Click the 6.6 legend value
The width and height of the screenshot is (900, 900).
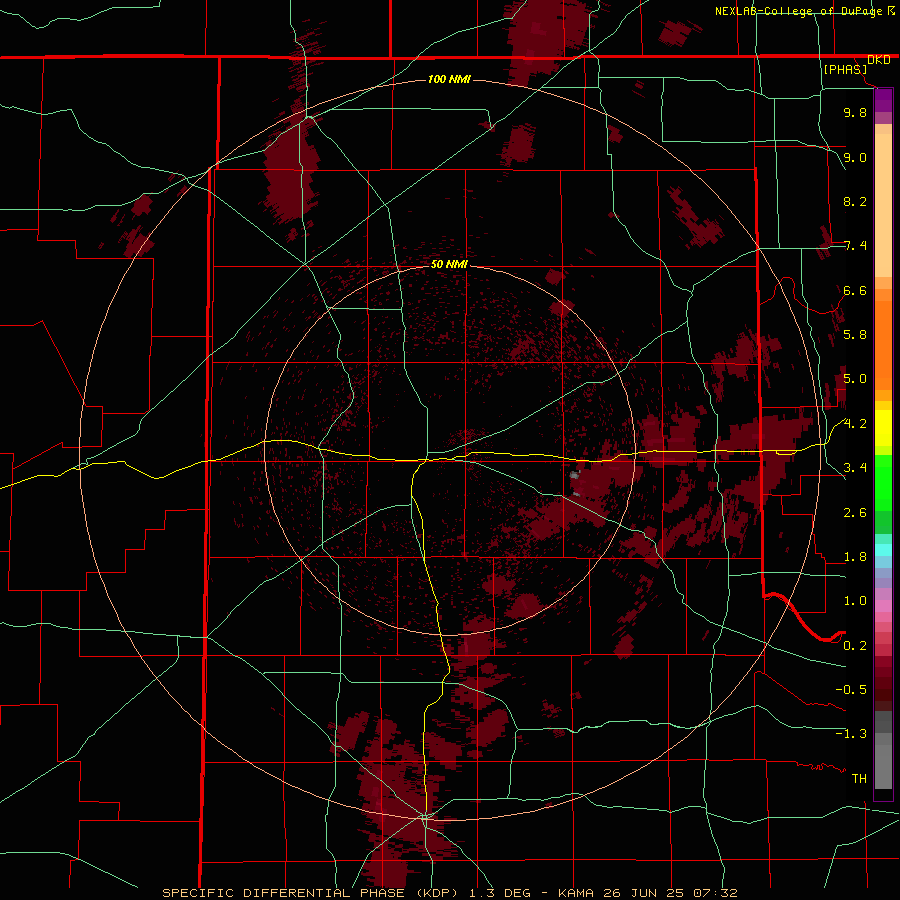(x=855, y=290)
